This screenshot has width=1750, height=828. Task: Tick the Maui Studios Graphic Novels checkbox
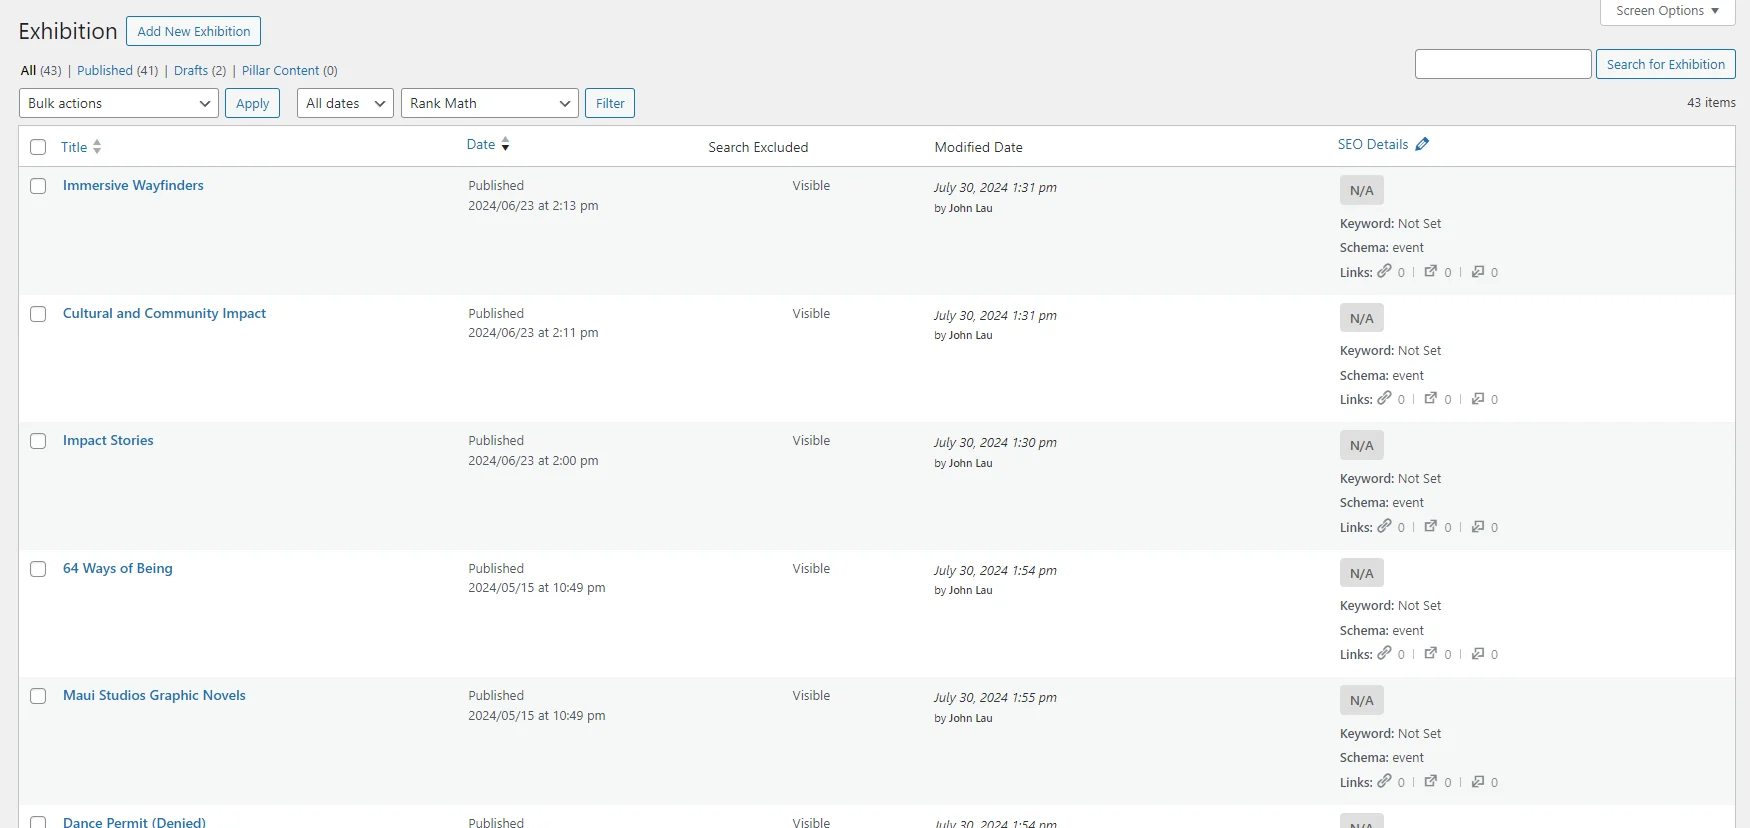point(38,696)
